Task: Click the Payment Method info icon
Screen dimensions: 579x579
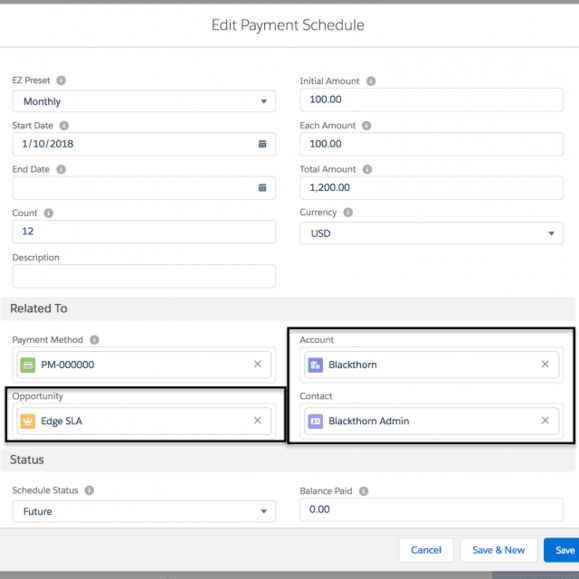Action: tap(95, 340)
